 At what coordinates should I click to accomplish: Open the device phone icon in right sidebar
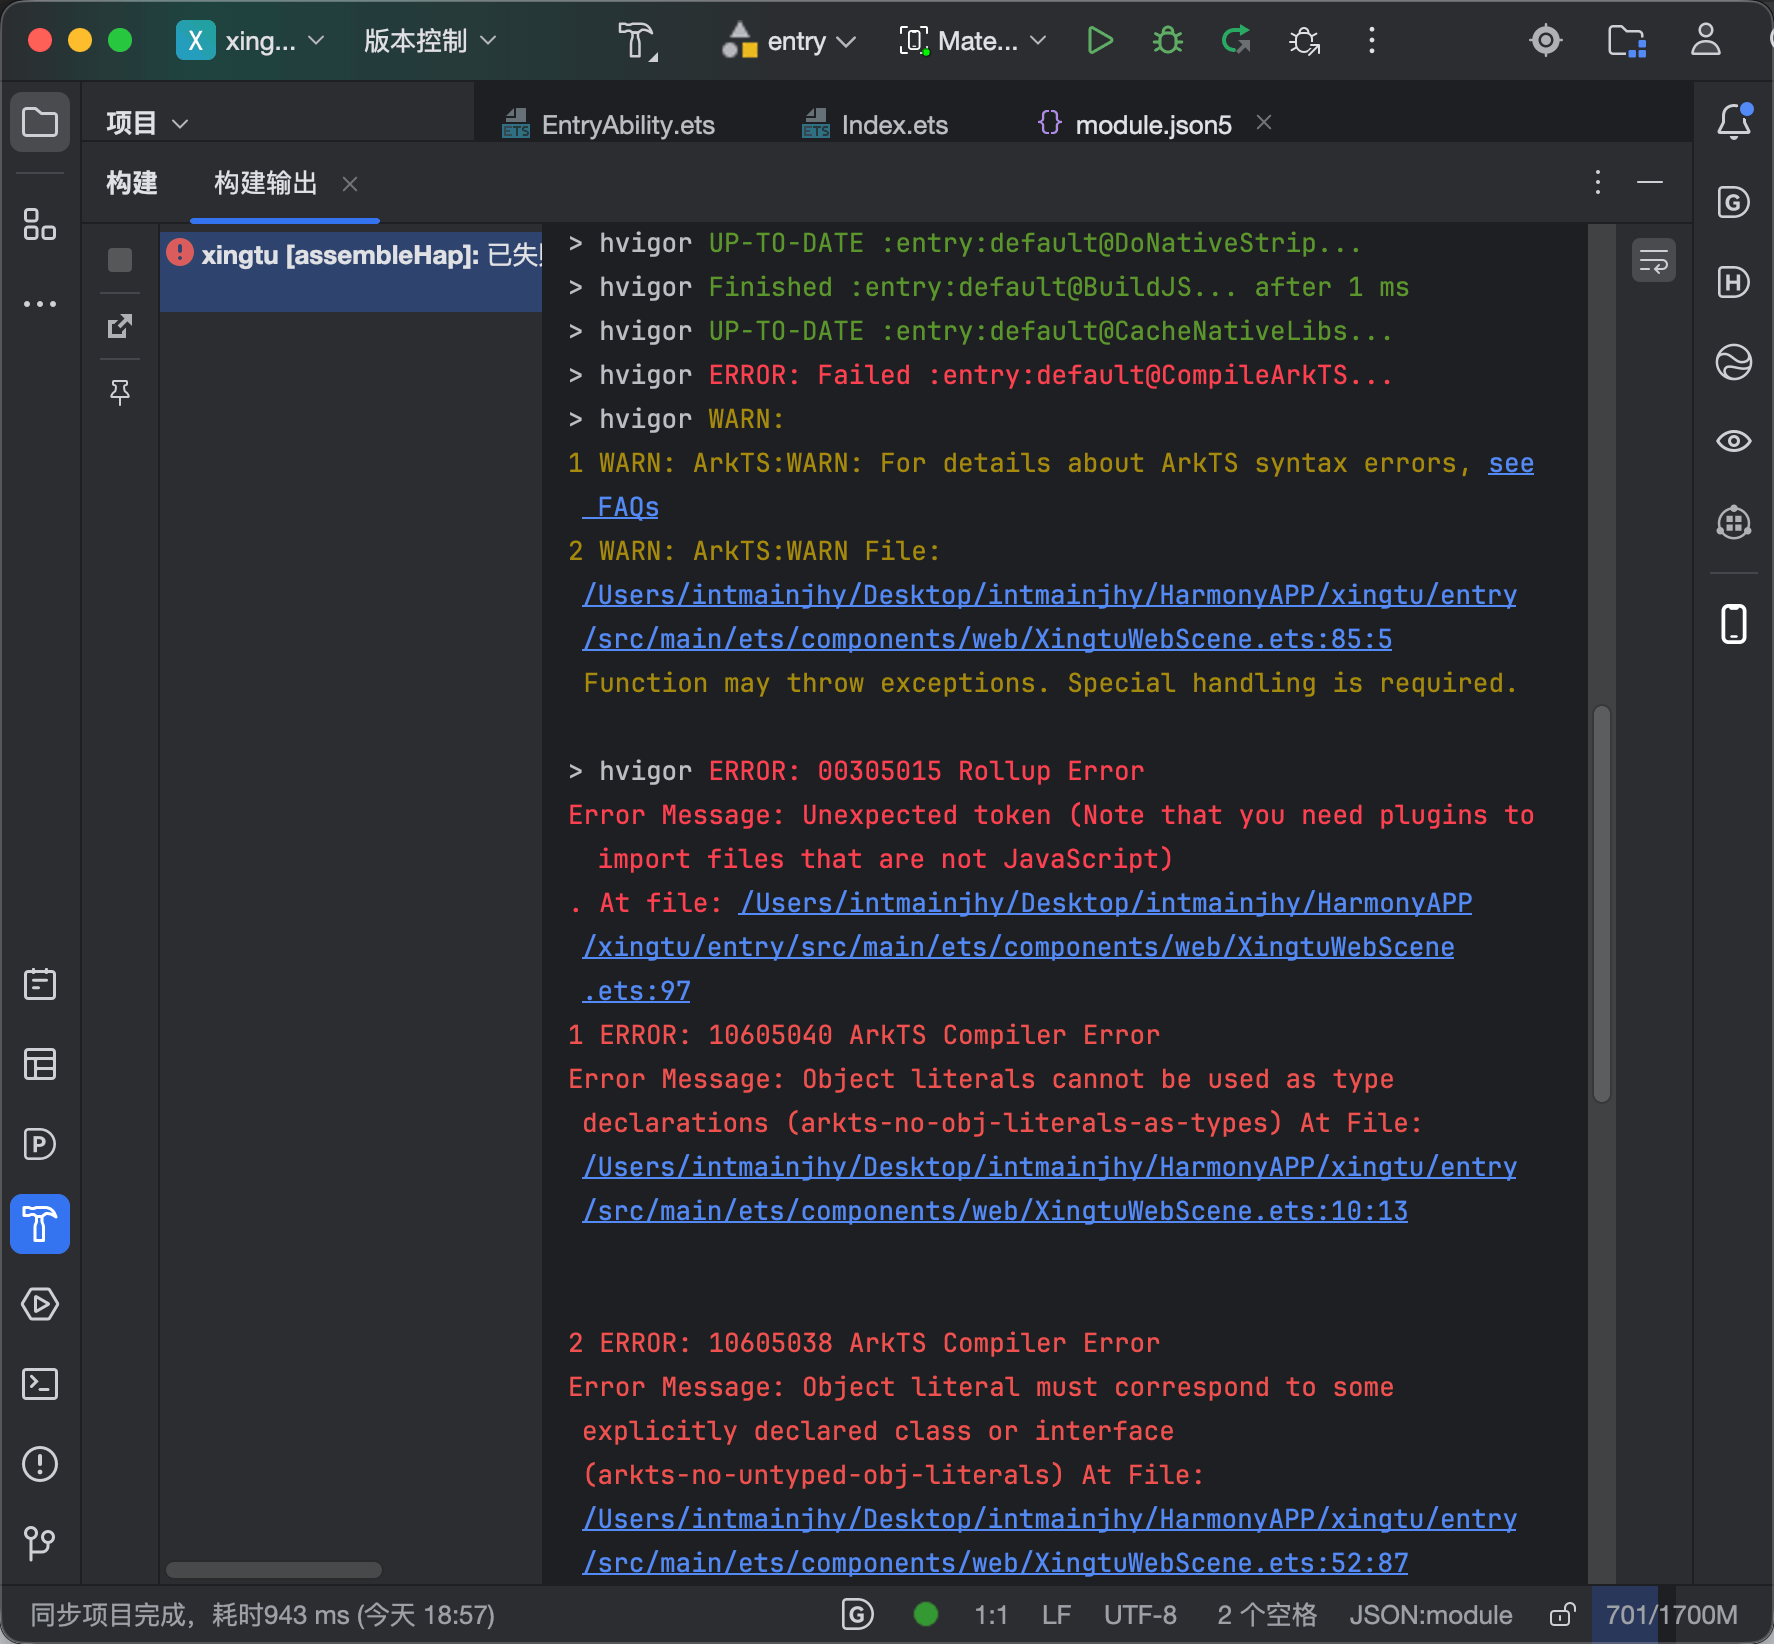click(x=1734, y=624)
